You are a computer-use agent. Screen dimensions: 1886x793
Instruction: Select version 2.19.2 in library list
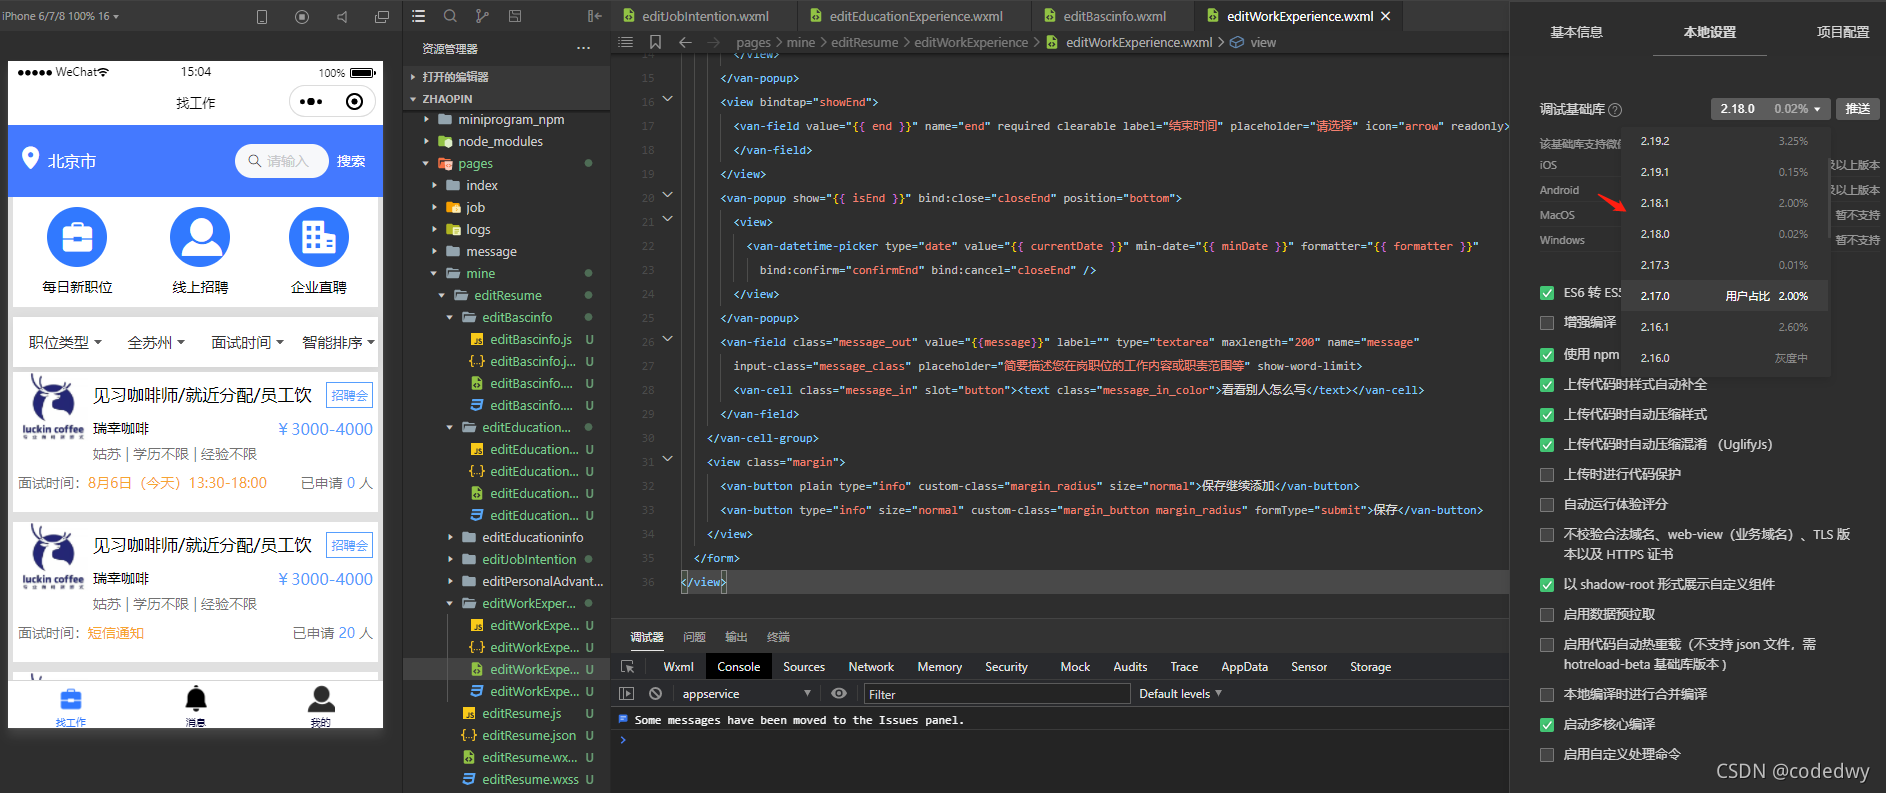coord(1724,141)
